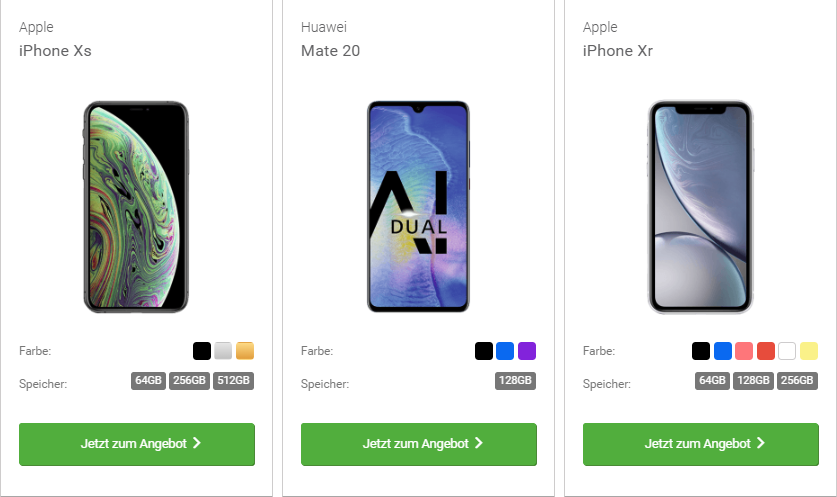The height and width of the screenshot is (497, 837).
Task: Open the iPhone Xs product image
Action: pyautogui.click(x=136, y=207)
